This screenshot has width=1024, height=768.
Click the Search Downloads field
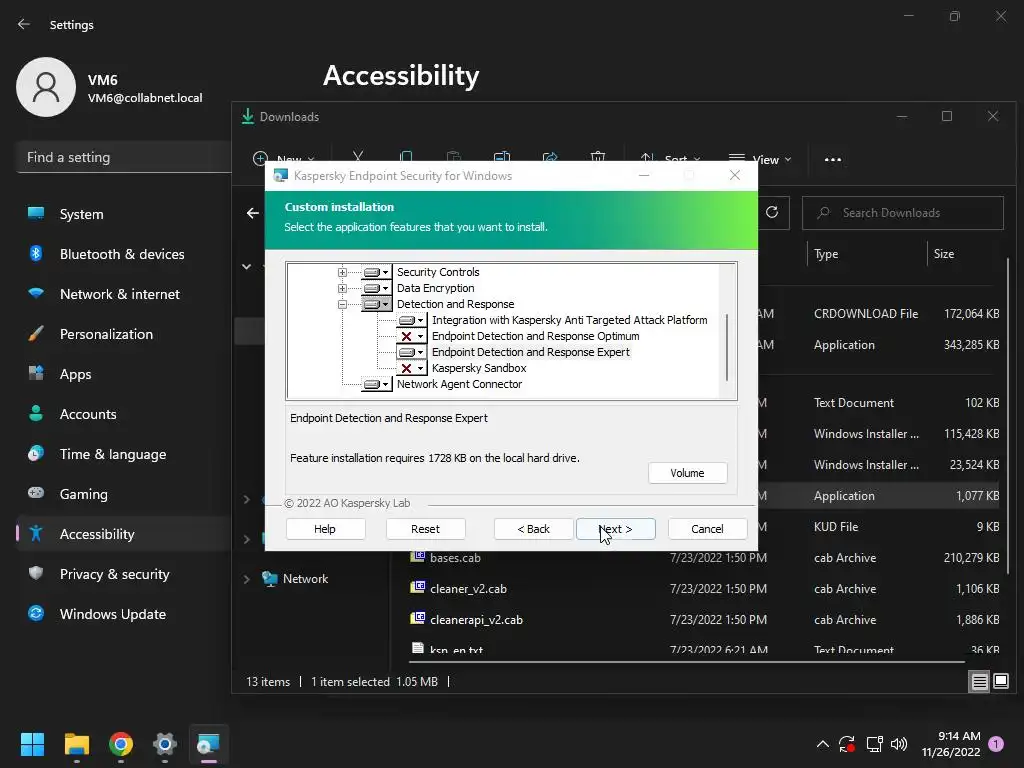click(903, 213)
